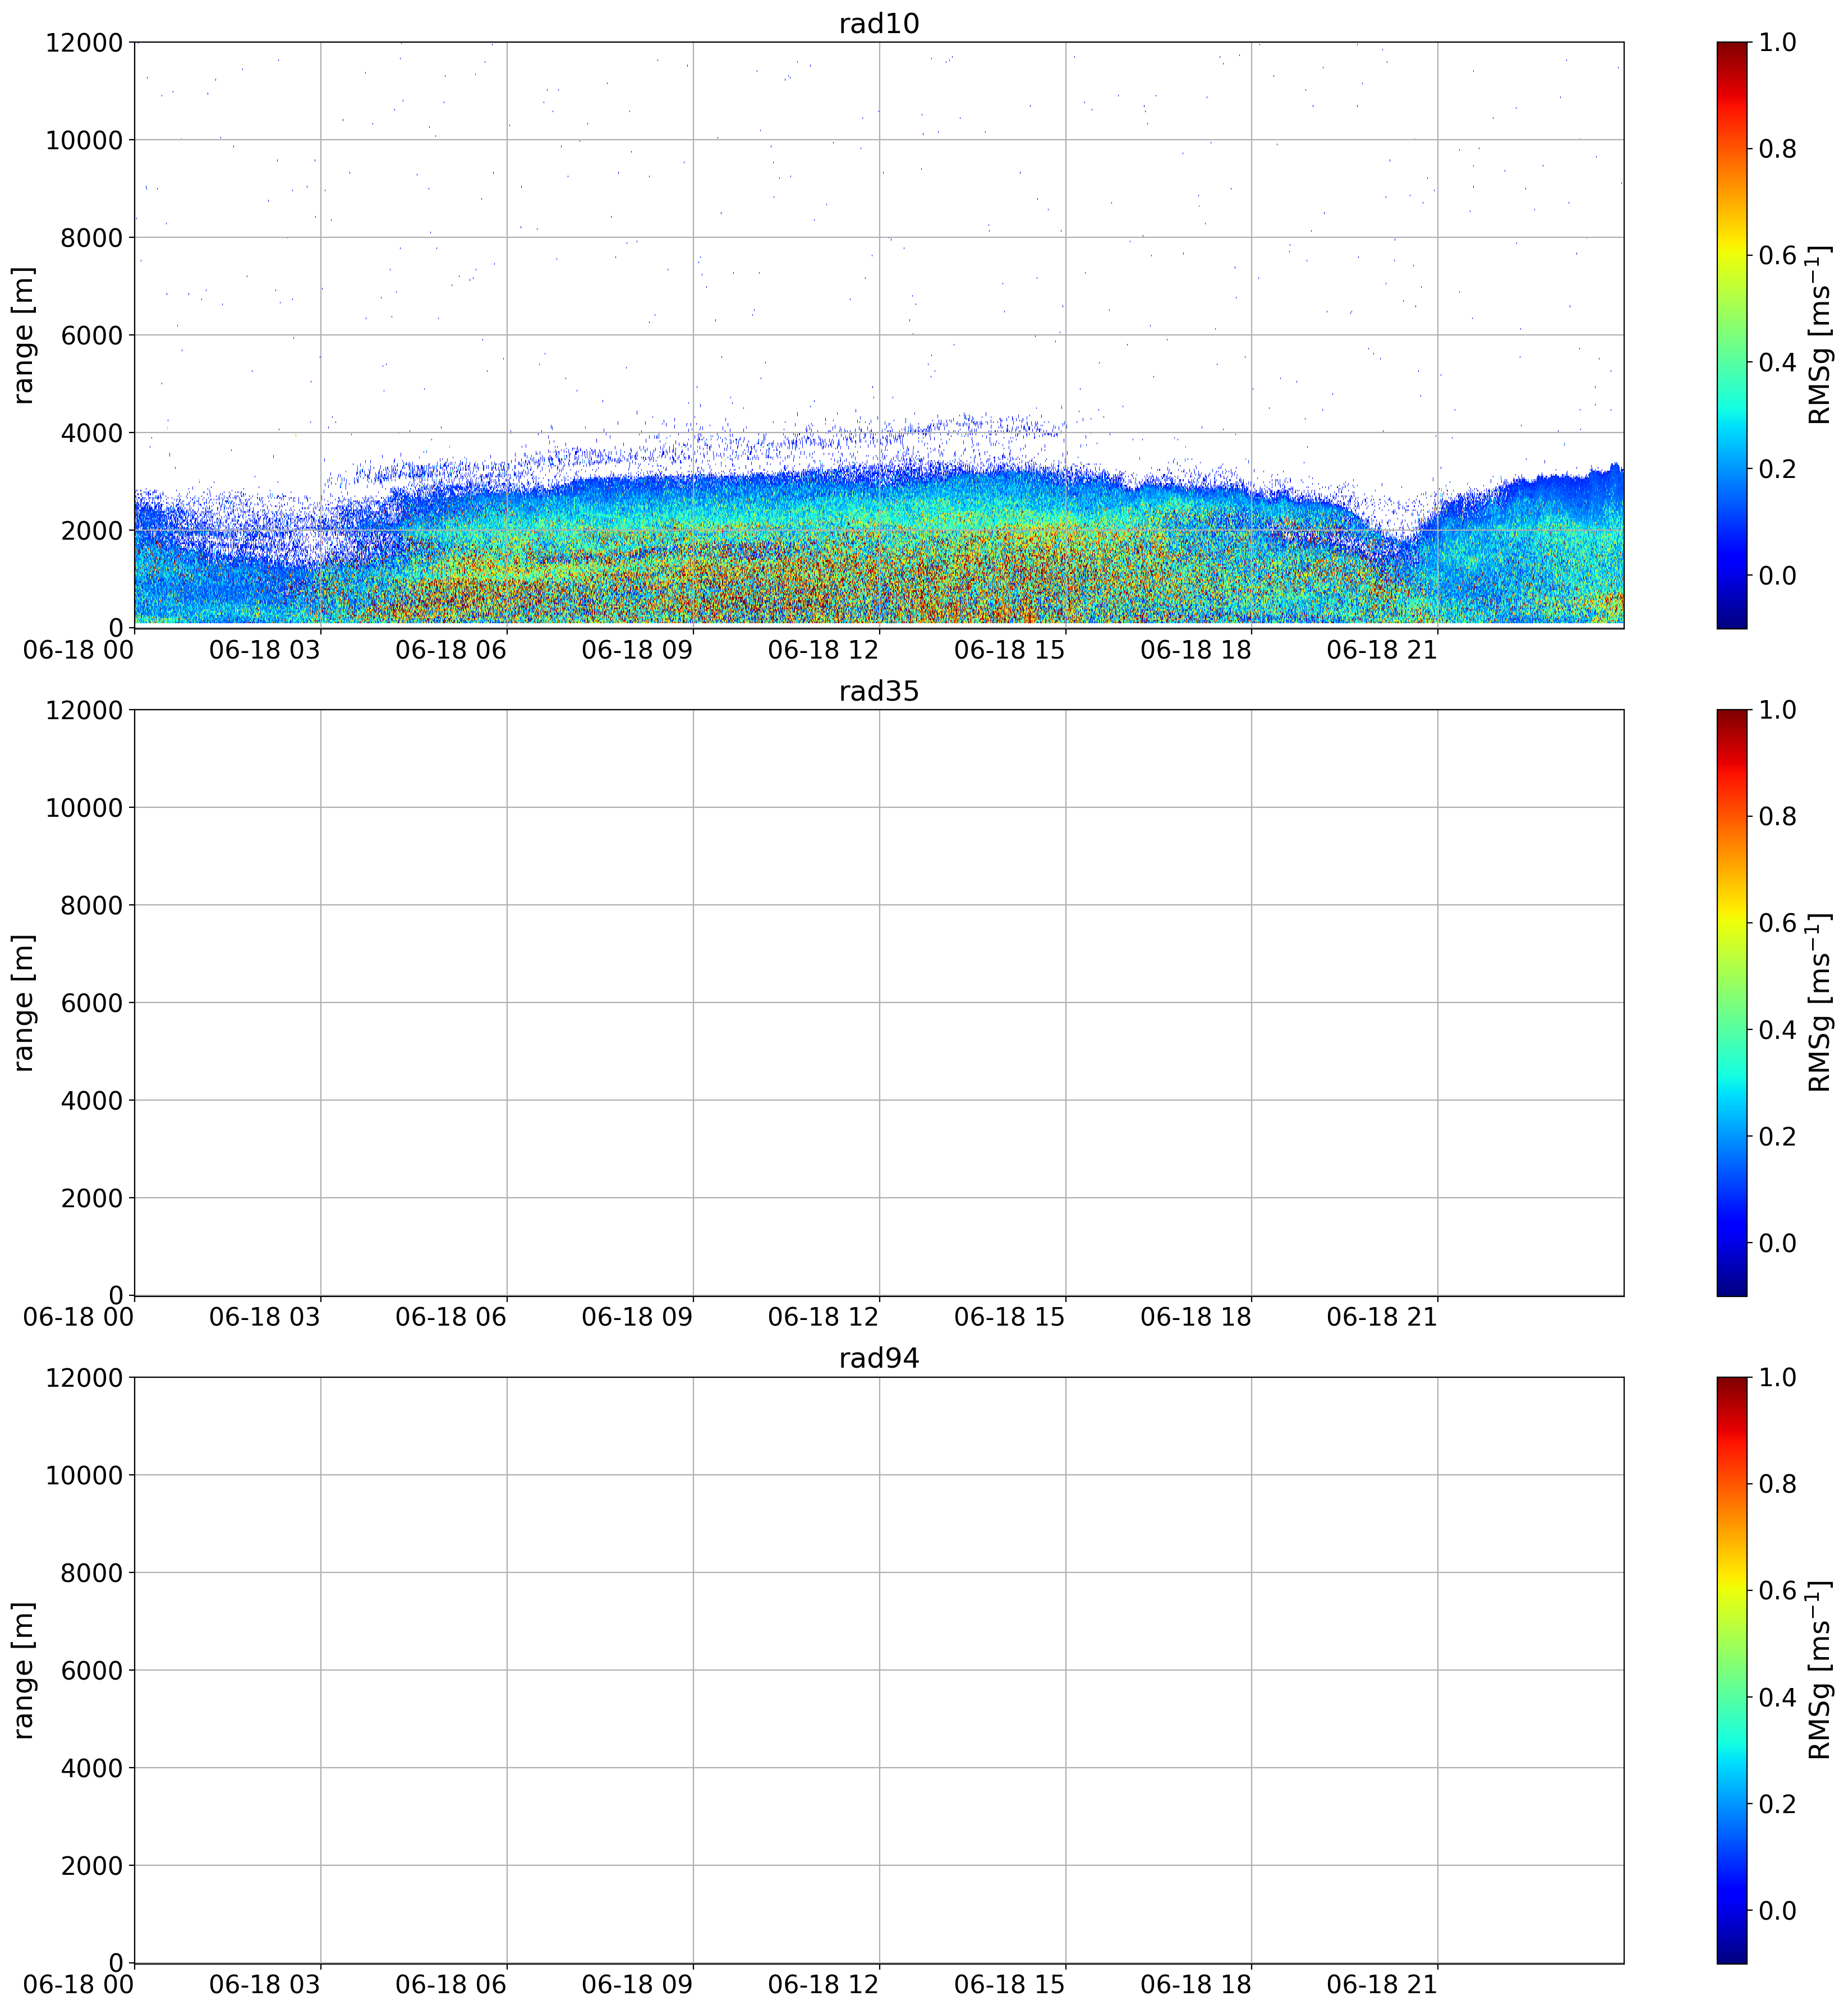The height and width of the screenshot is (2010, 1848).
Task: Click "06-18 00" tick below rad94 plot
Action: (x=79, y=1985)
